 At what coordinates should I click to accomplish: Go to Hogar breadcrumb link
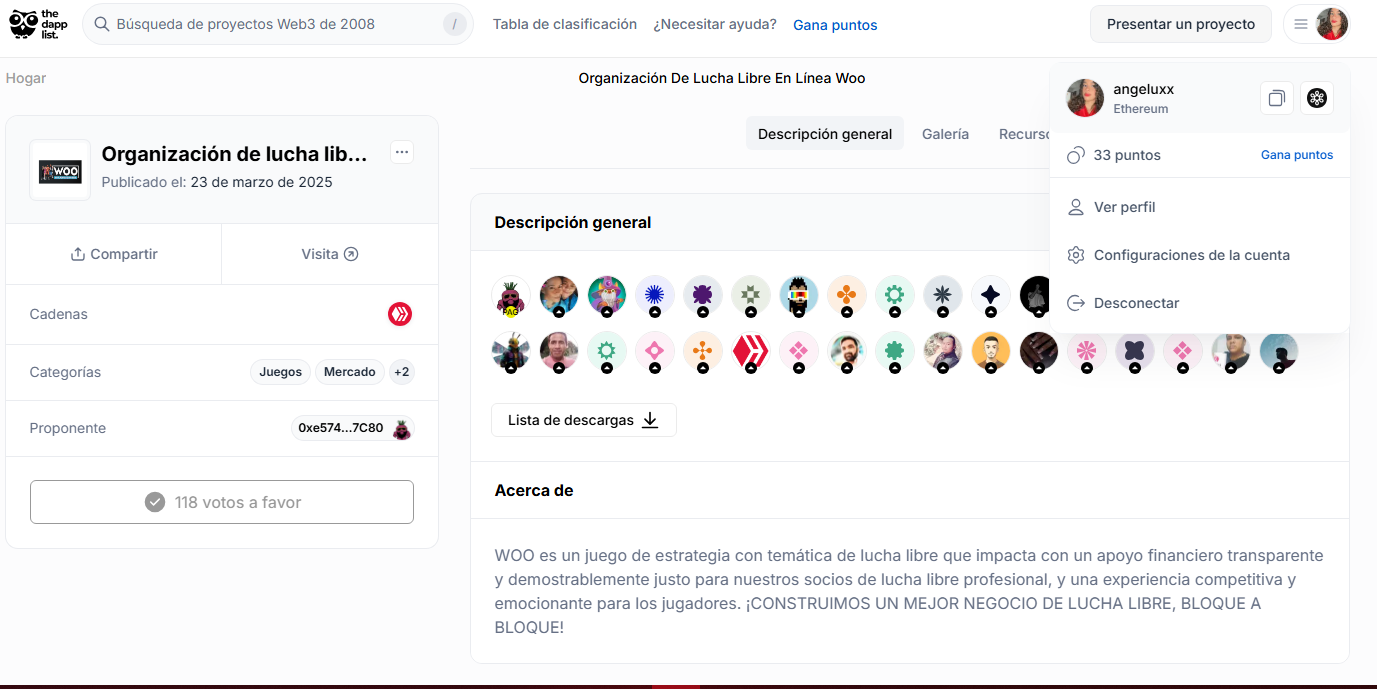point(26,78)
